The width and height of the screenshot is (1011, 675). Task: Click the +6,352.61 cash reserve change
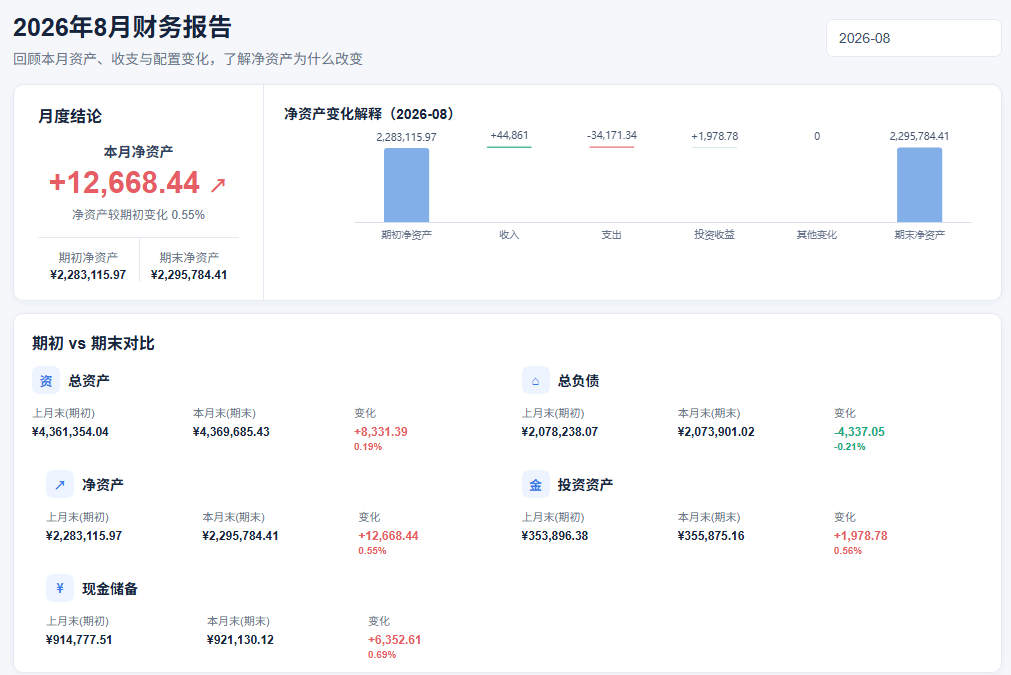(x=395, y=640)
